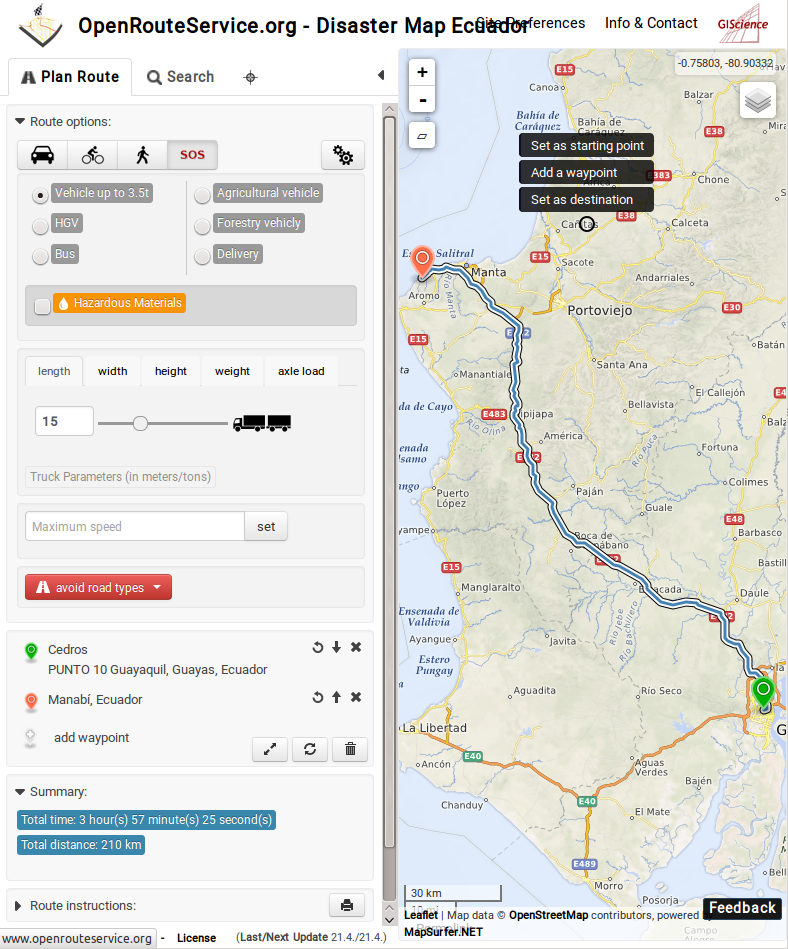Enable the Hazardous Materials checkbox
Viewport: 788px width, 949px height.
[43, 306]
